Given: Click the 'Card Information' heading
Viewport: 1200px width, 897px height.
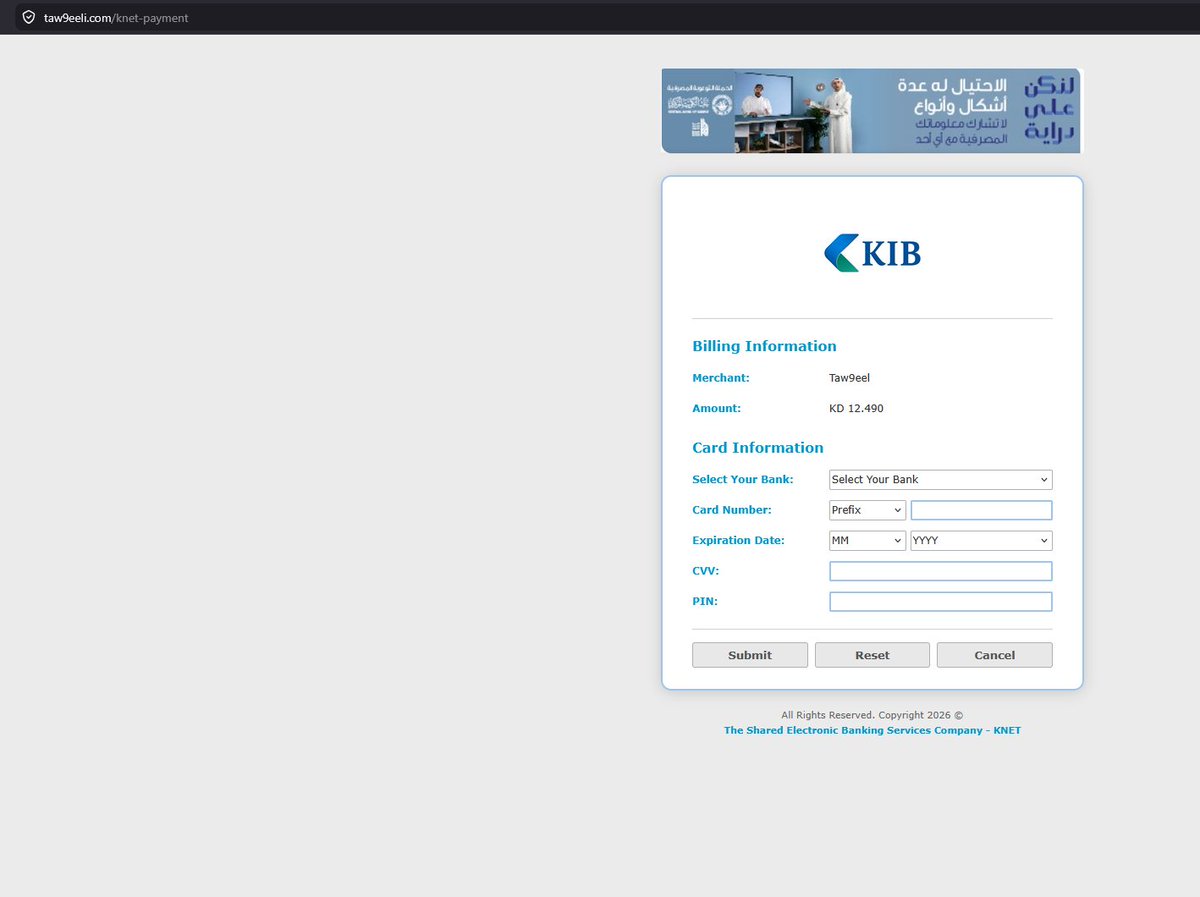Looking at the screenshot, I should (x=758, y=448).
